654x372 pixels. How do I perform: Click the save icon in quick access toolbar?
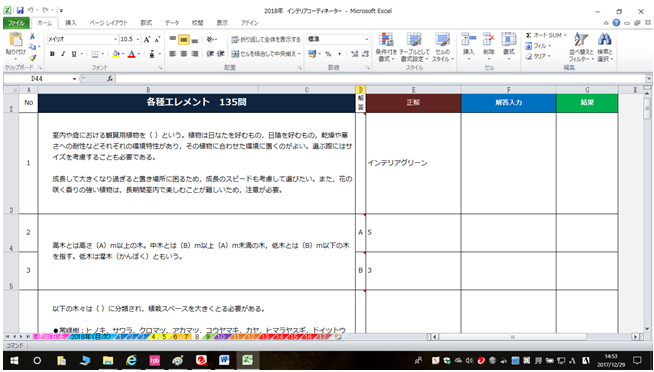click(x=20, y=10)
